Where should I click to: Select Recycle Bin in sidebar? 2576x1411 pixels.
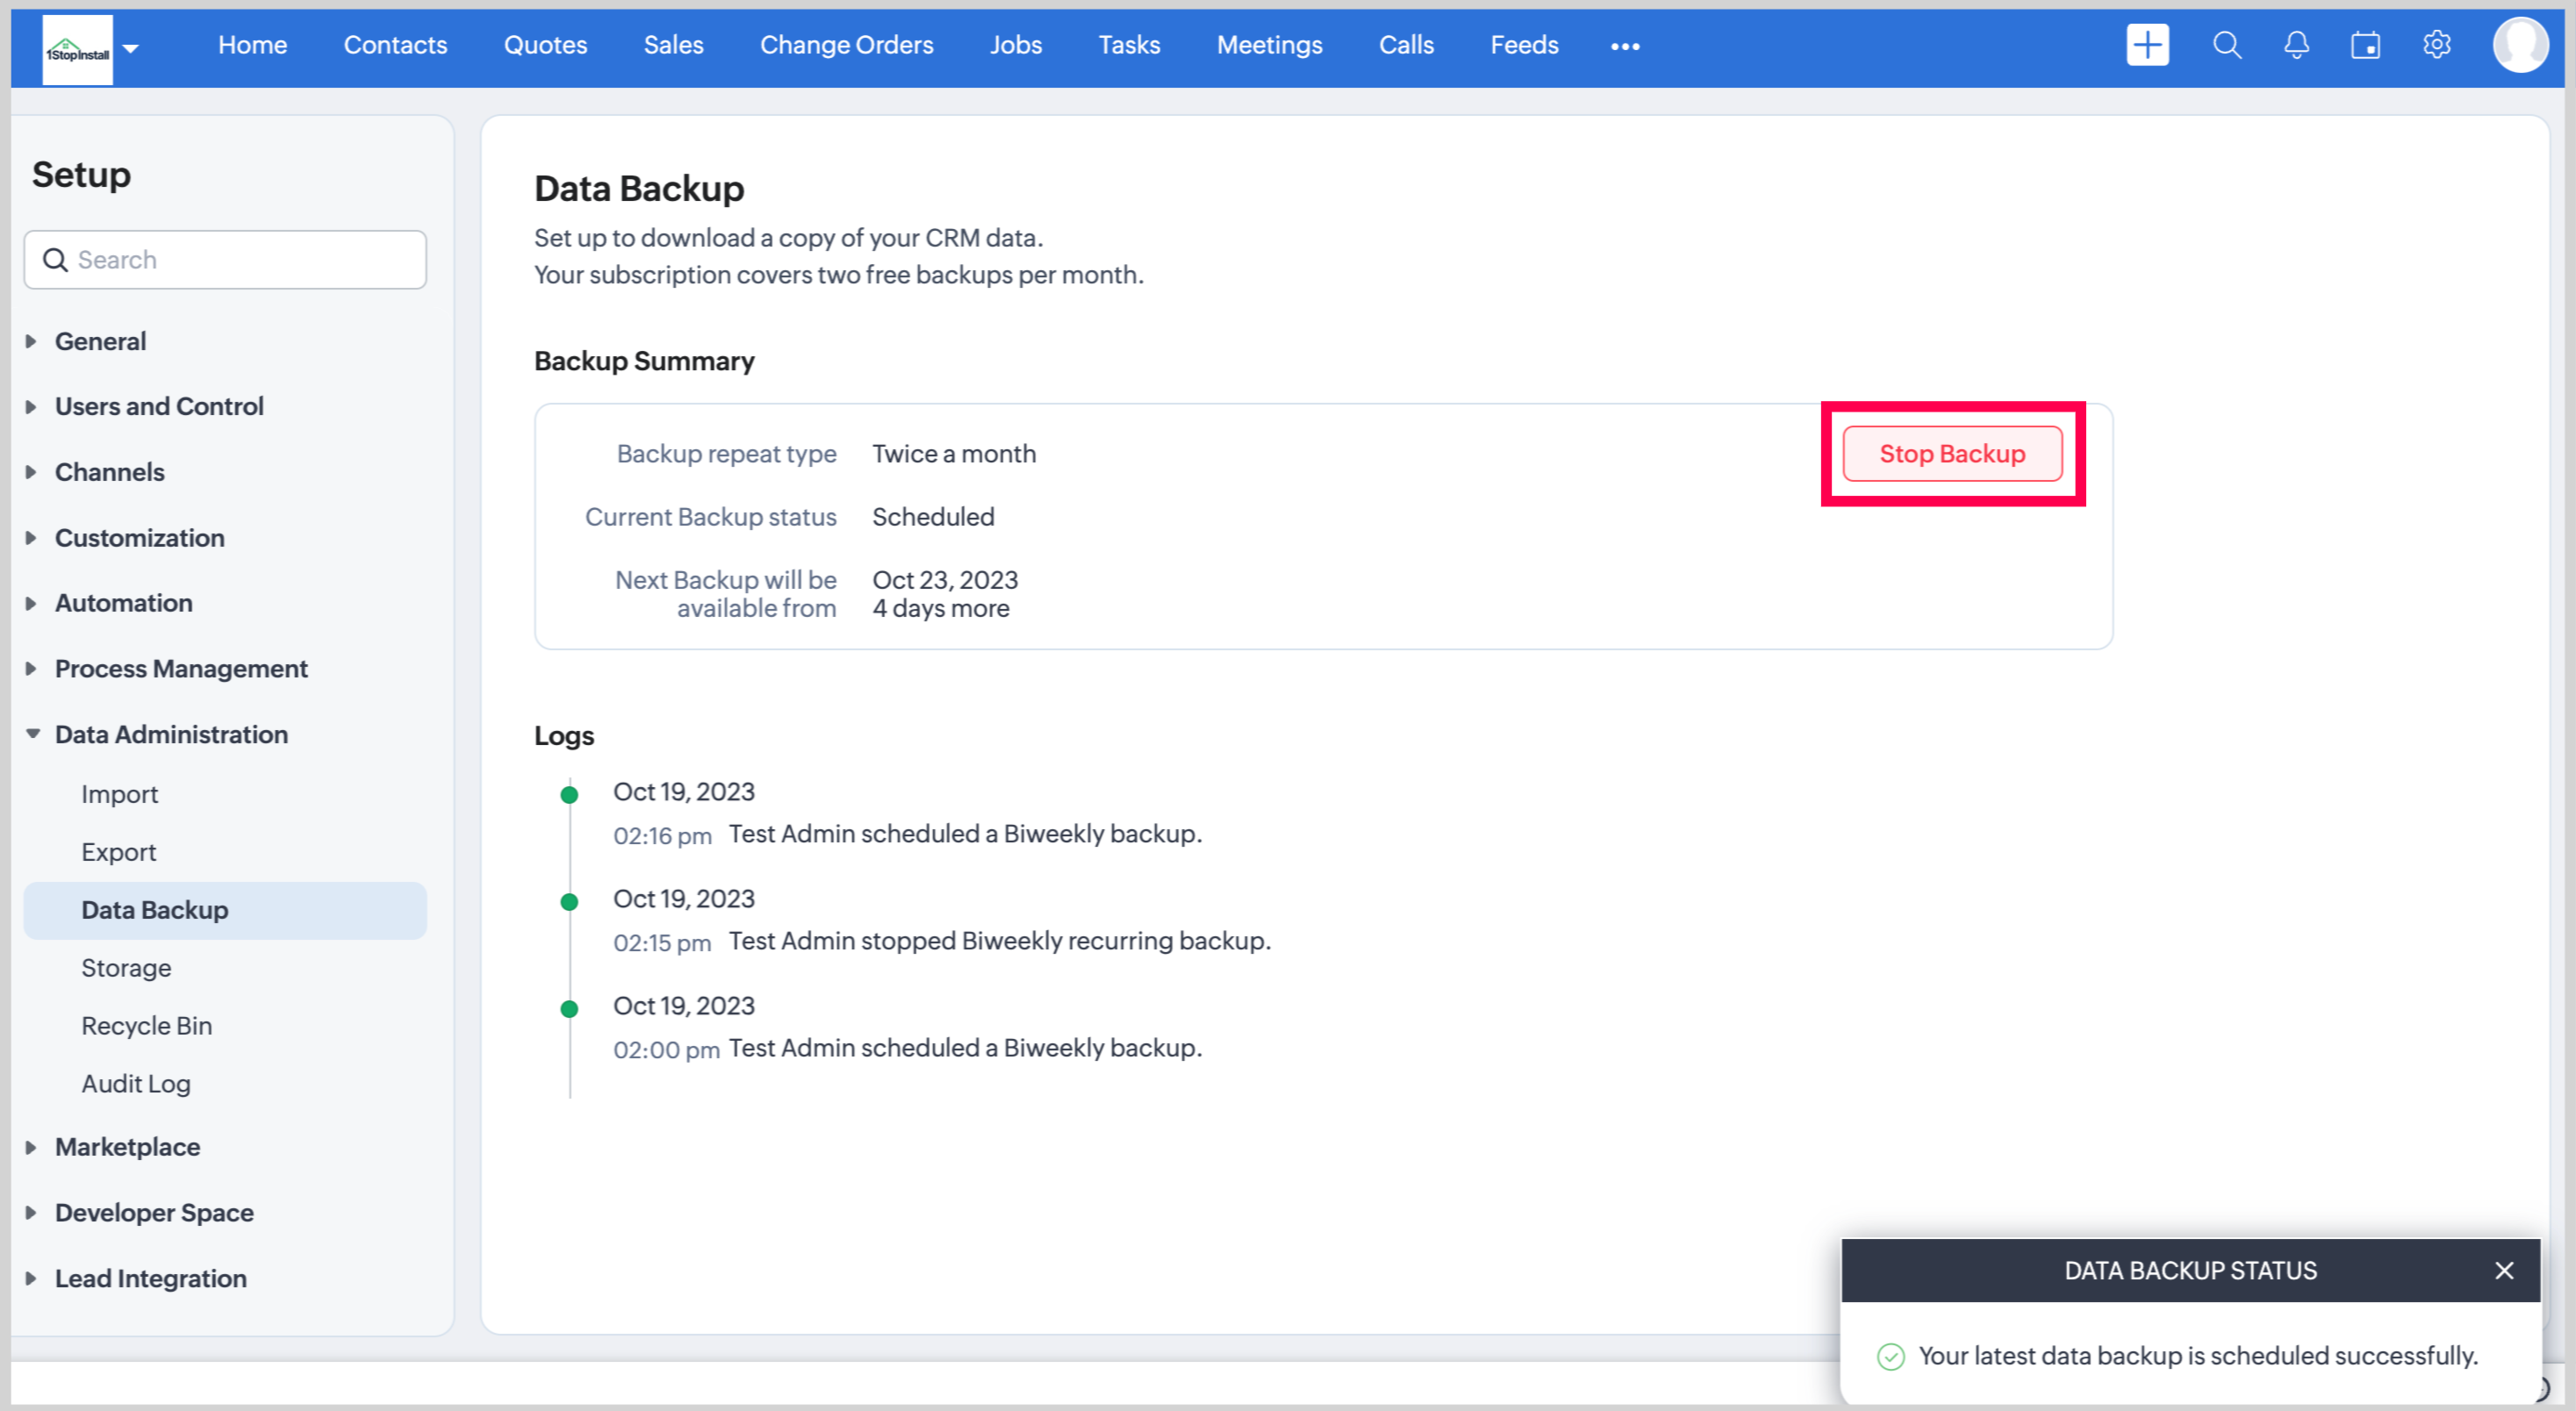[x=147, y=1025]
